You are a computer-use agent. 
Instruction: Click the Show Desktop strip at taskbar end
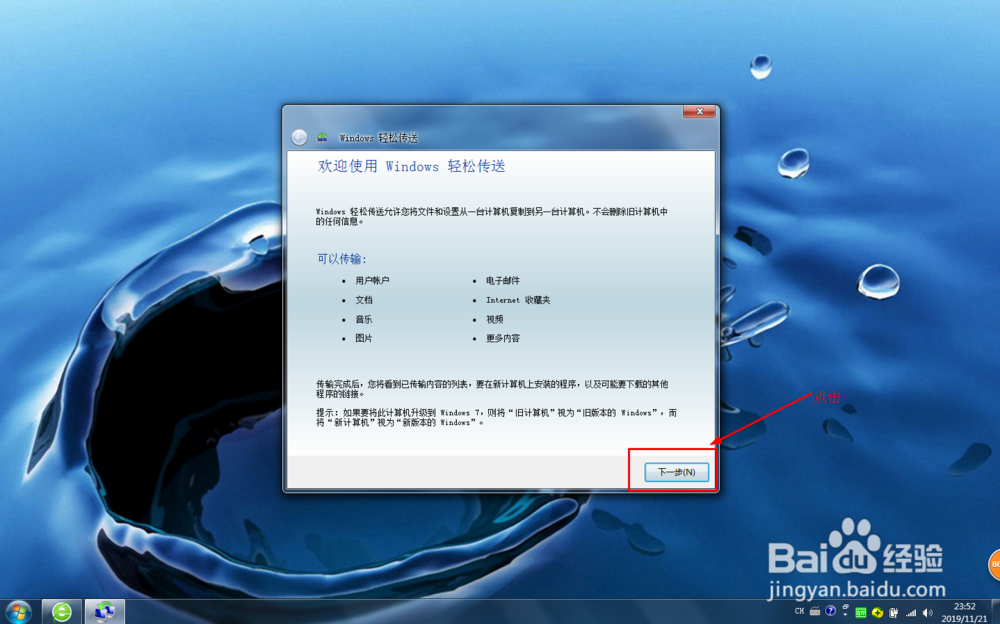click(996, 611)
